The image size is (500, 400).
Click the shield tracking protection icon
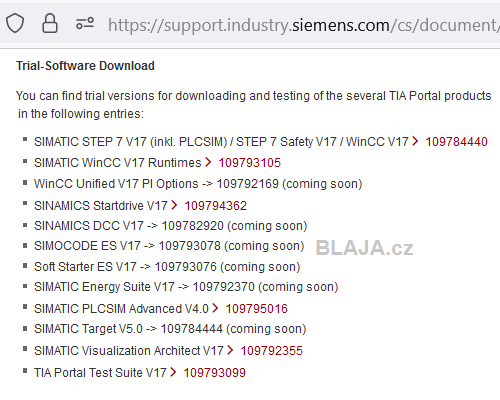(x=15, y=23)
